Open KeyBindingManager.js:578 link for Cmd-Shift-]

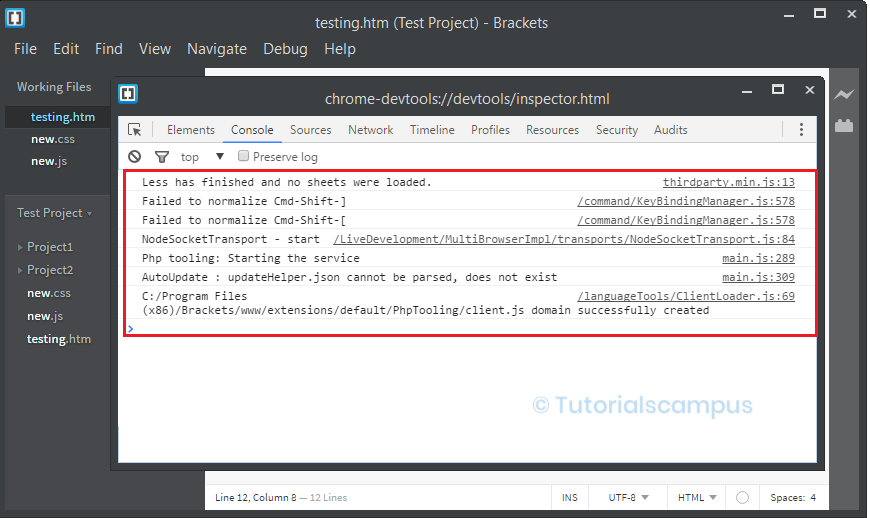click(686, 201)
